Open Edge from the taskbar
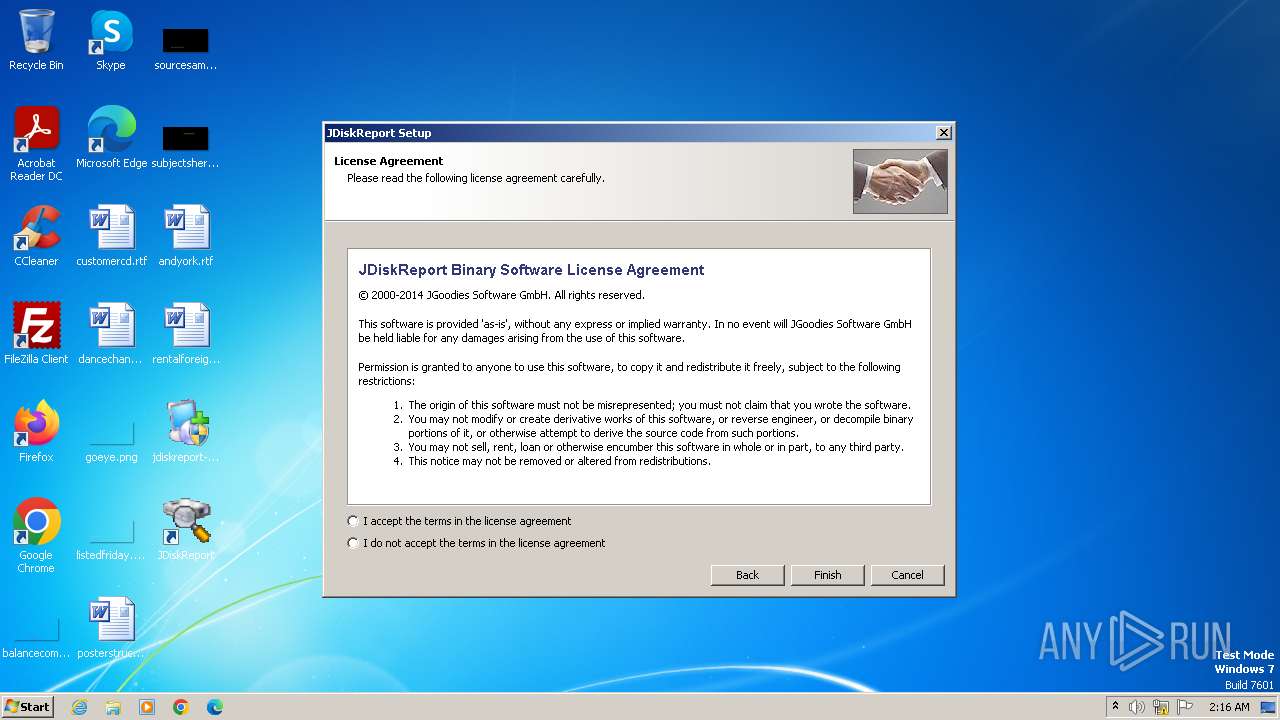 pos(215,707)
